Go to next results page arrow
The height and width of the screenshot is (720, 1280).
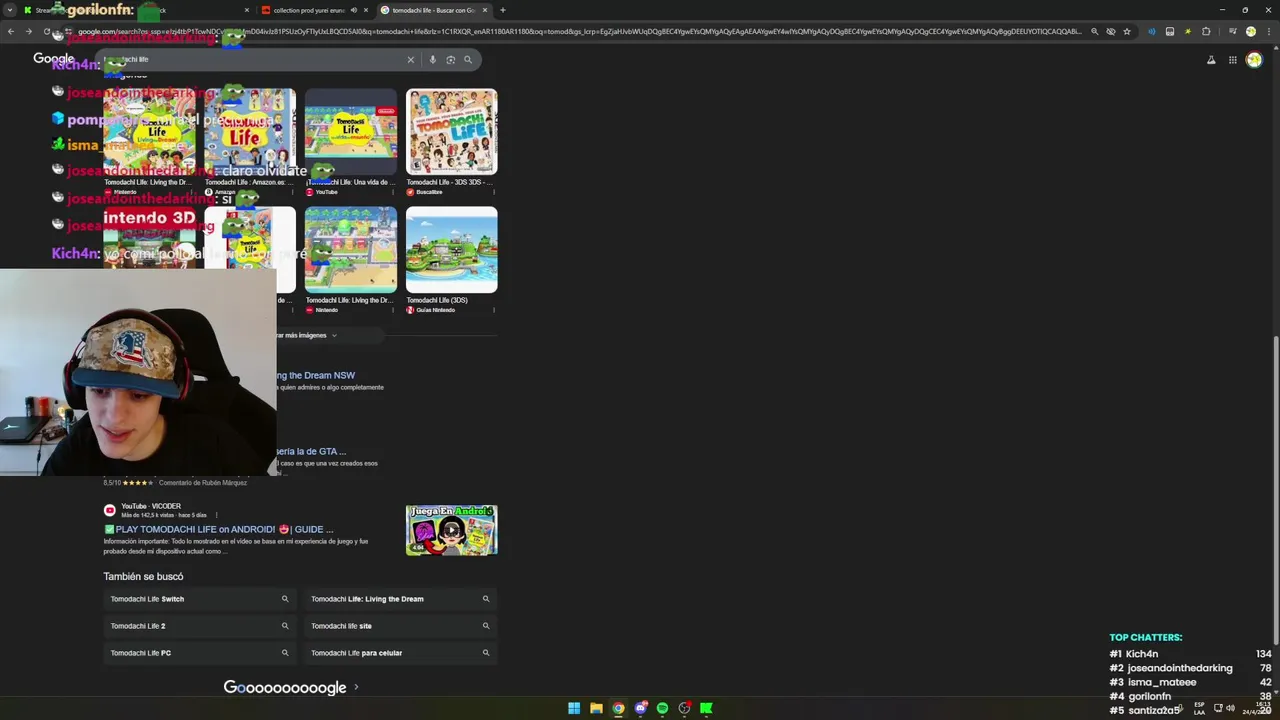point(356,688)
